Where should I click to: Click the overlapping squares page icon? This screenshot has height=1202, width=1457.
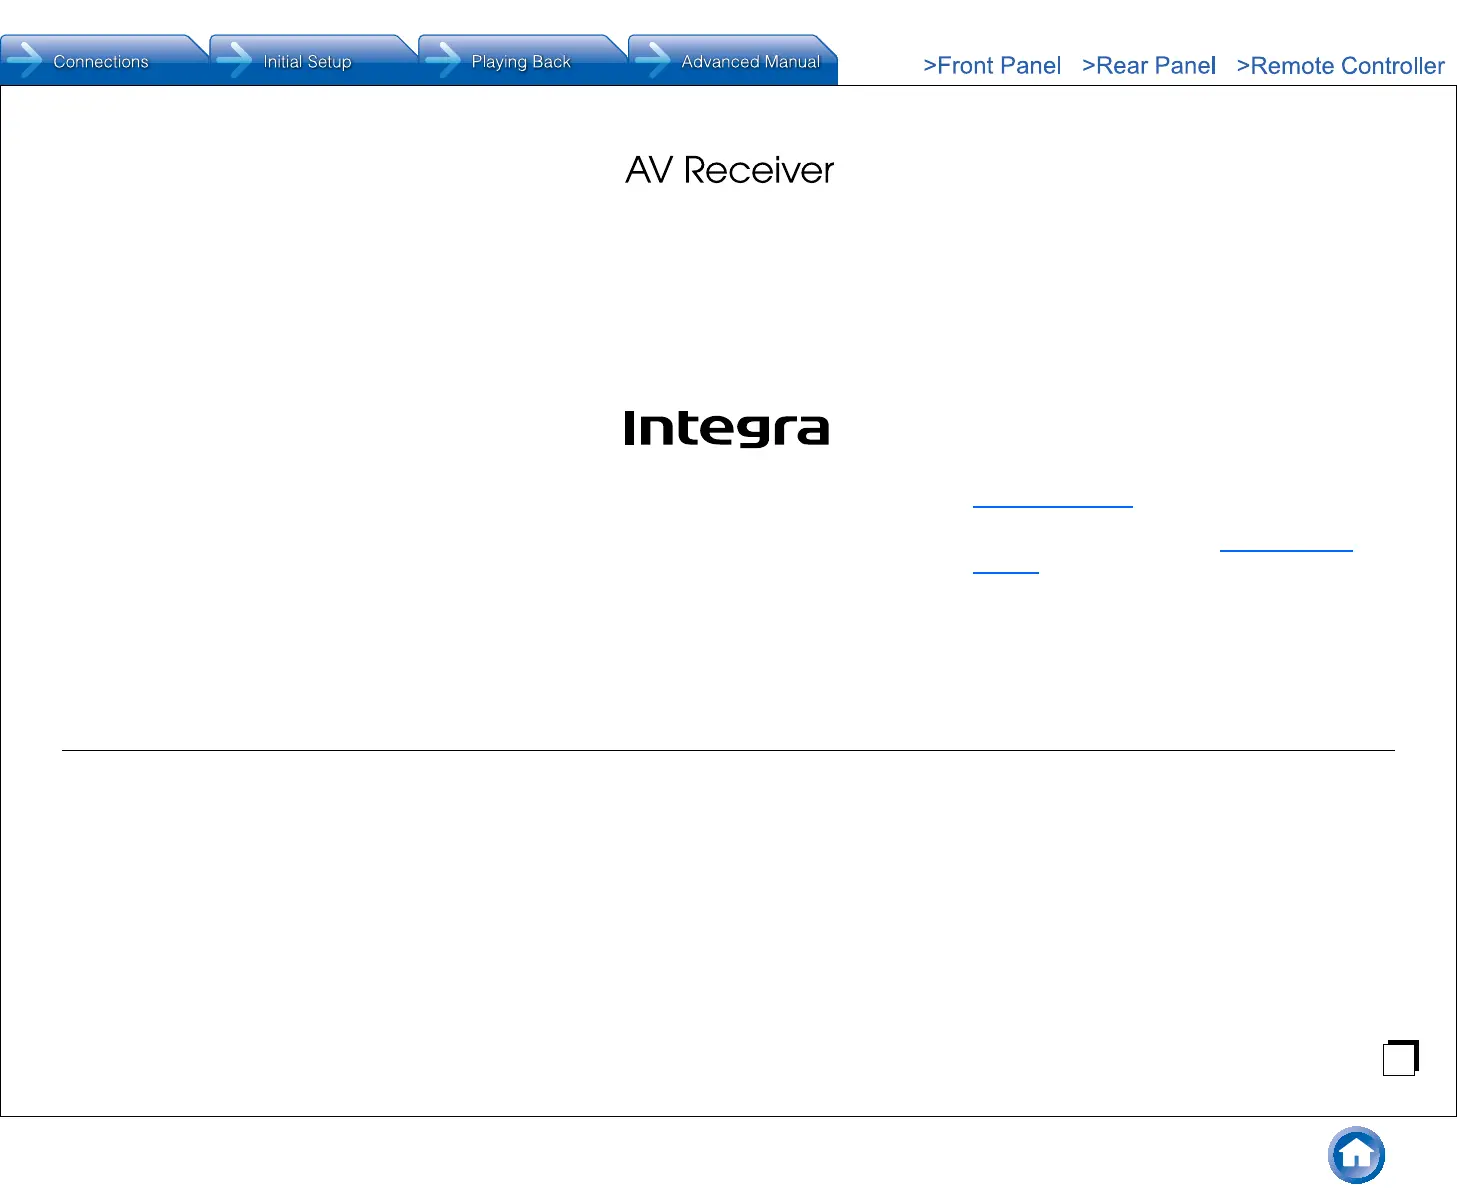(1400, 1058)
